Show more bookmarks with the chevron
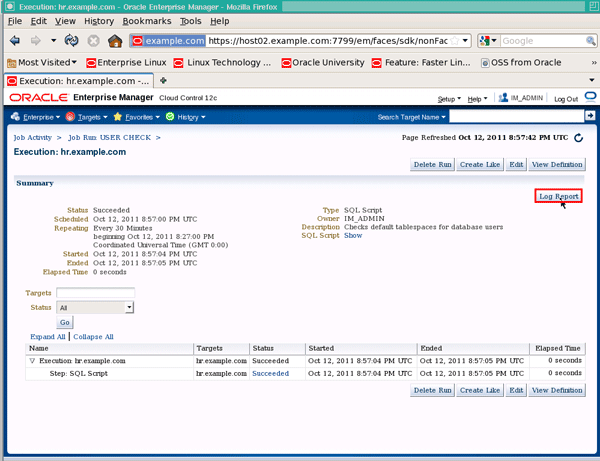Image resolution: width=600 pixels, height=461 pixels. coord(593,62)
